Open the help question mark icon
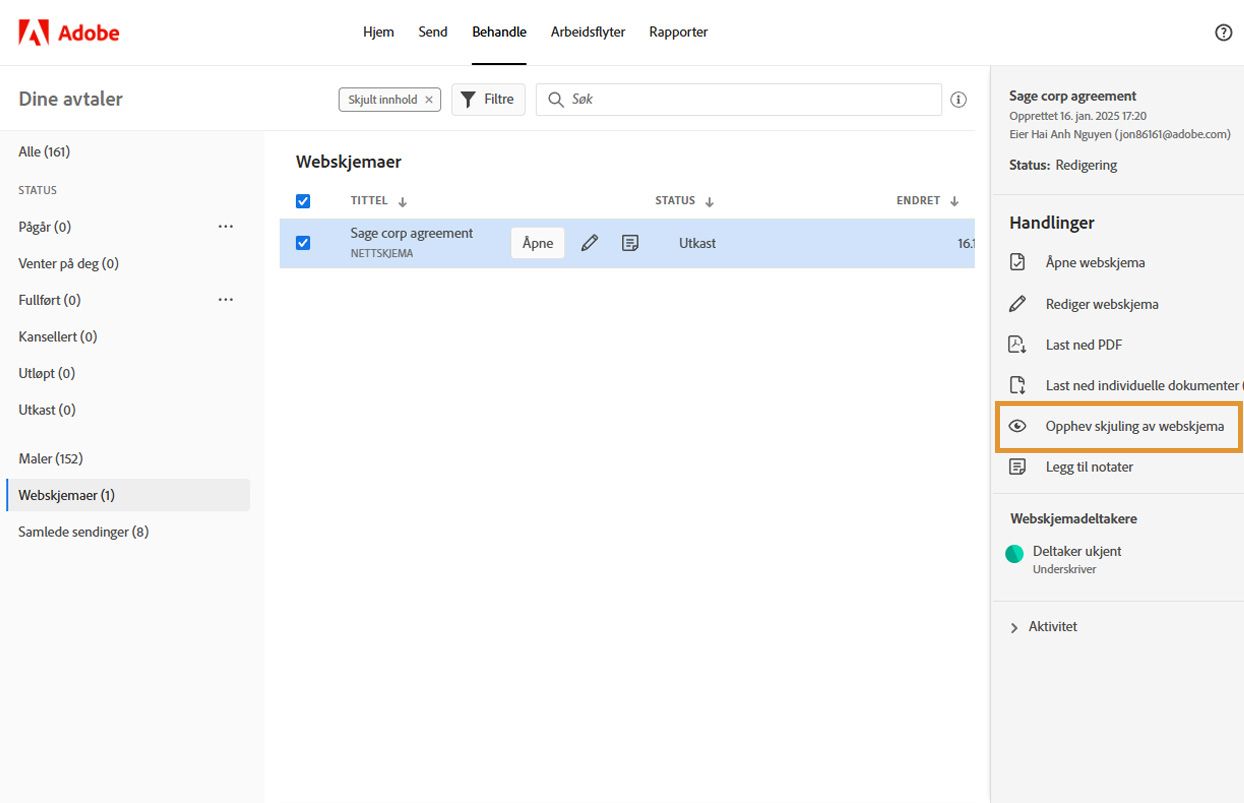This screenshot has height=803, width=1244. coord(1223,32)
